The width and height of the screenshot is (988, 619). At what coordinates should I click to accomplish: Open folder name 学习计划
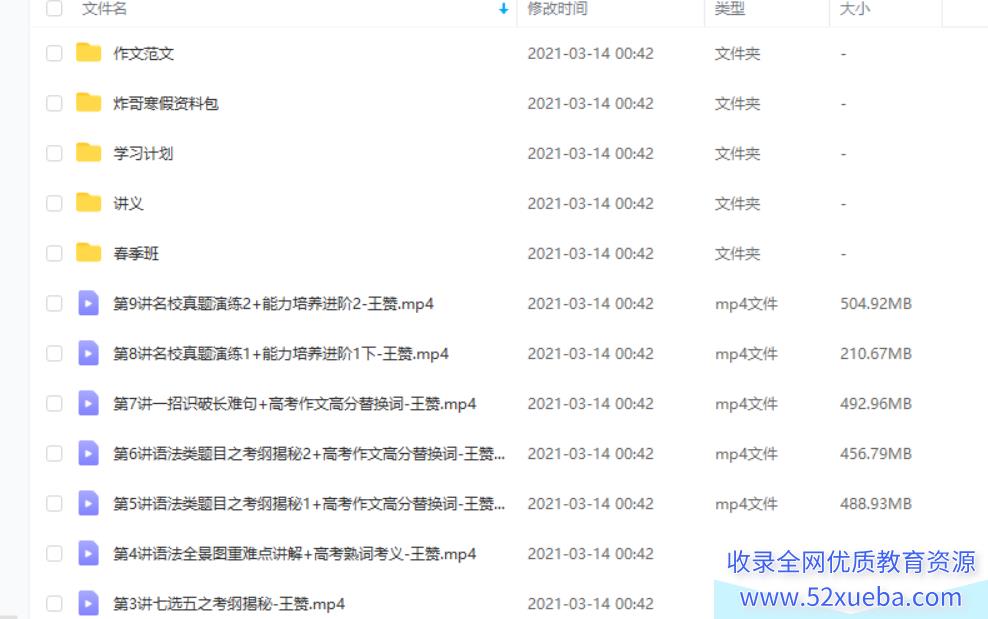pos(143,153)
